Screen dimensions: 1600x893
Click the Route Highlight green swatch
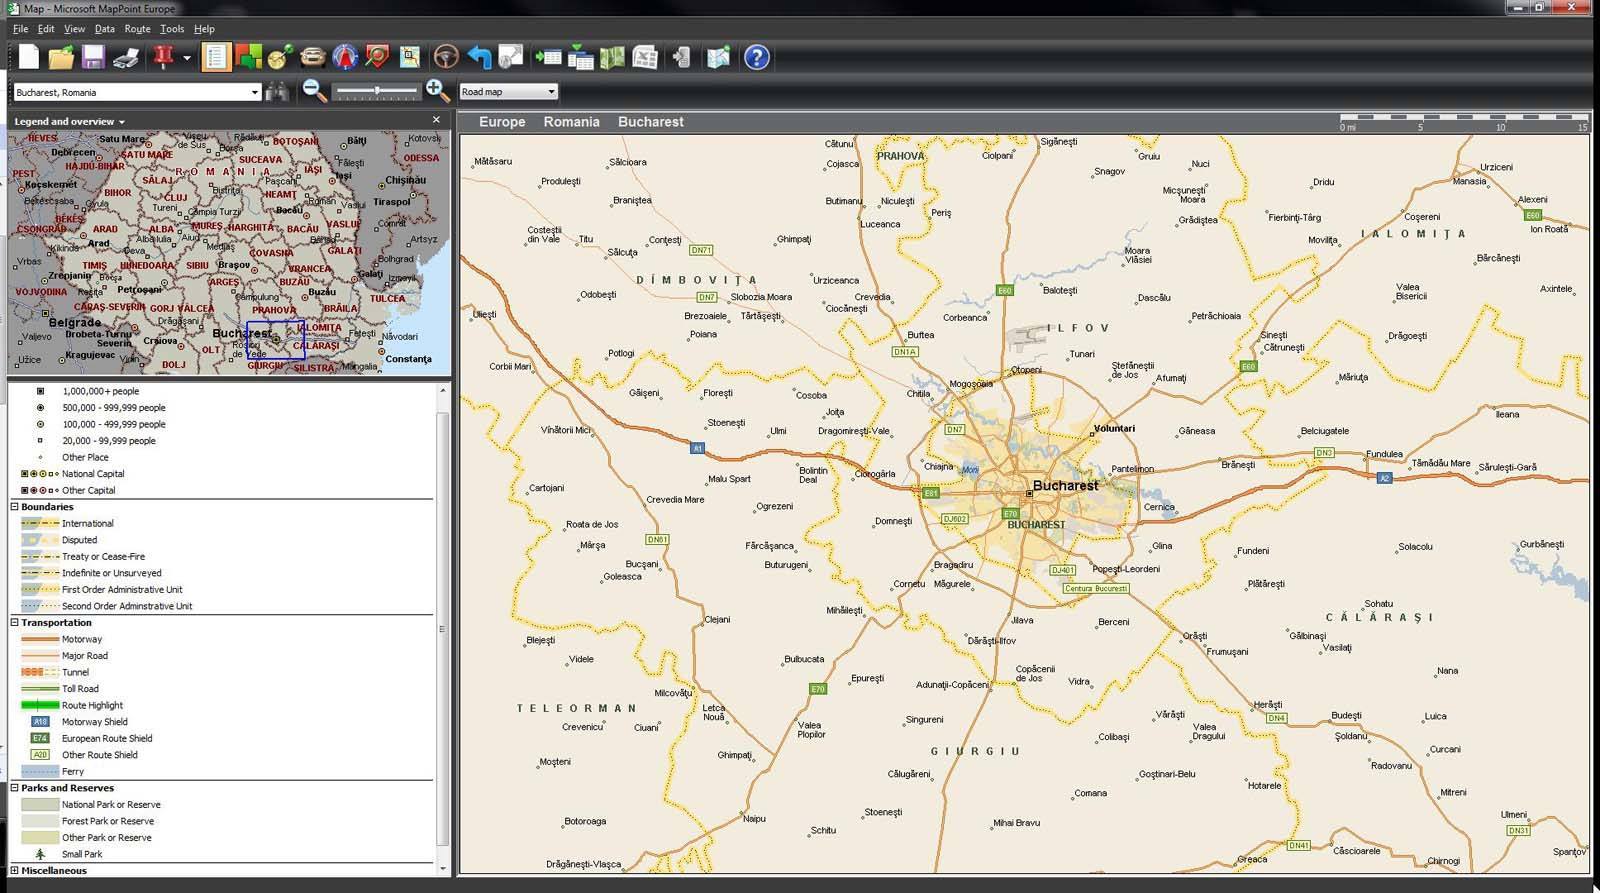pyautogui.click(x=40, y=705)
